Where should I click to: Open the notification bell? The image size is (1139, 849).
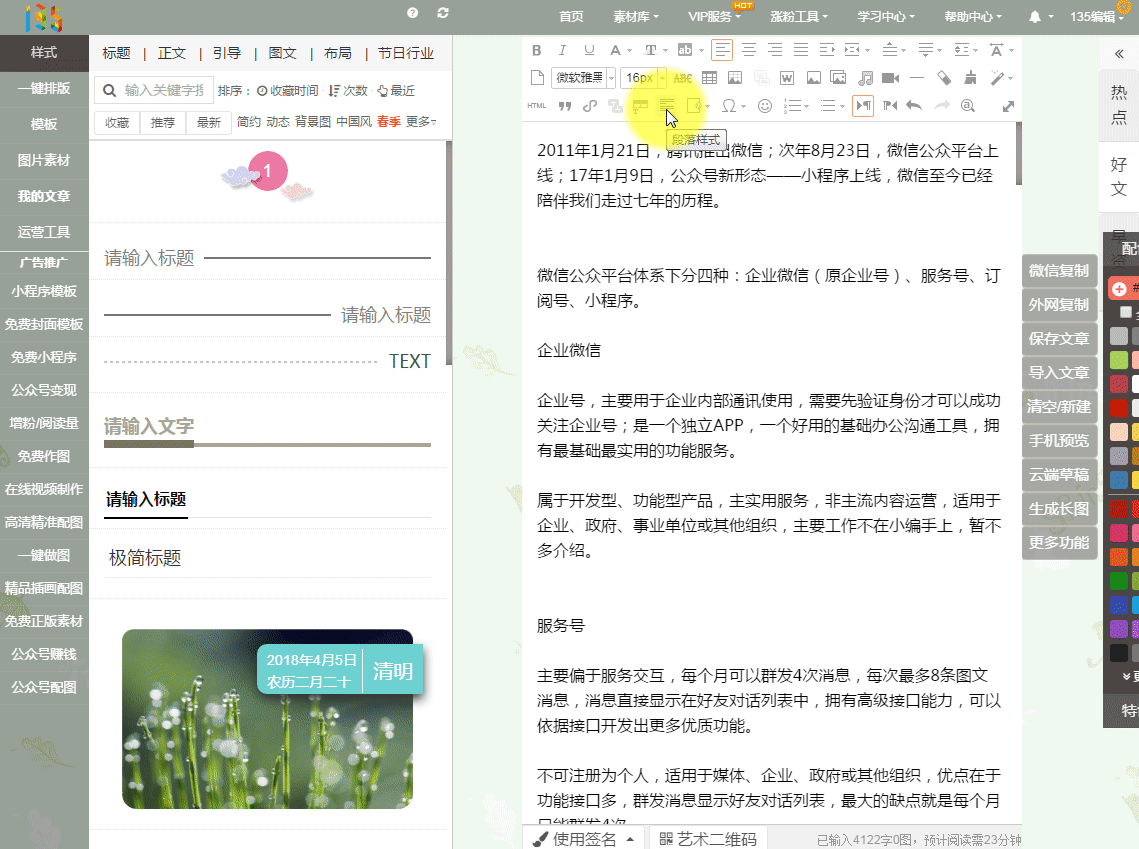1035,17
